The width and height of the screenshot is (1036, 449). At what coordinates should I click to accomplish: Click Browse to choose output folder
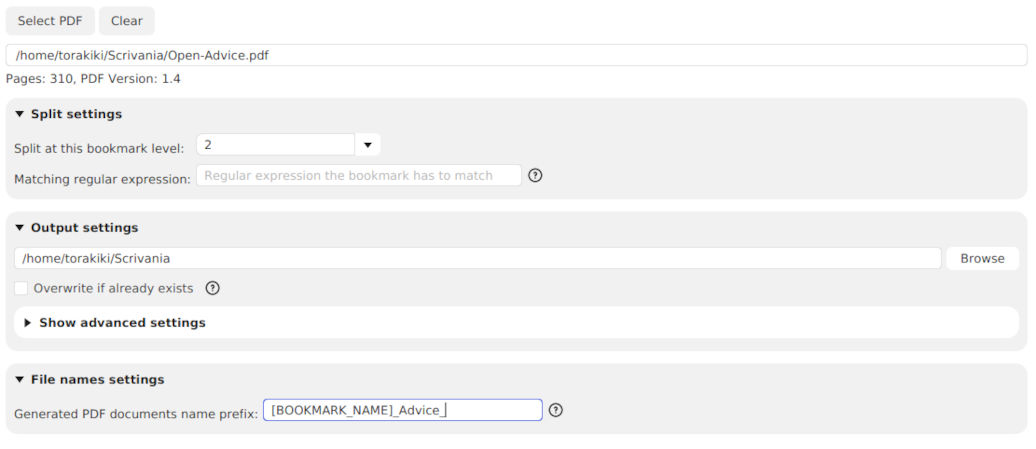(982, 258)
